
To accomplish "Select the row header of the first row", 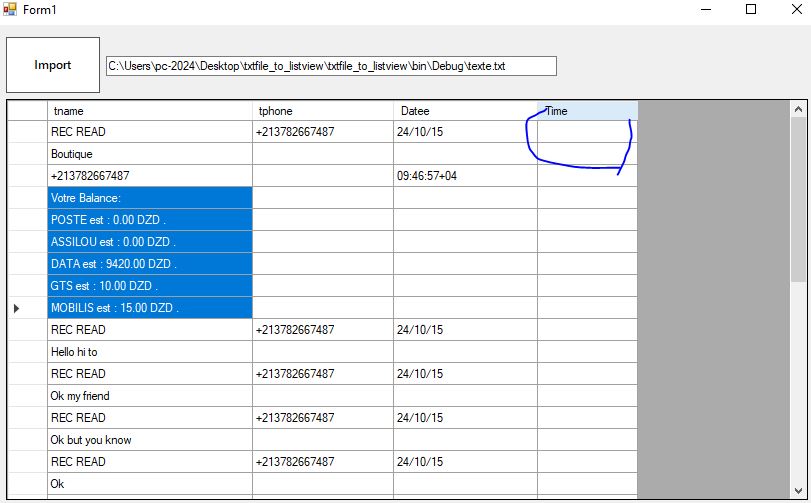I will pyautogui.click(x=27, y=132).
